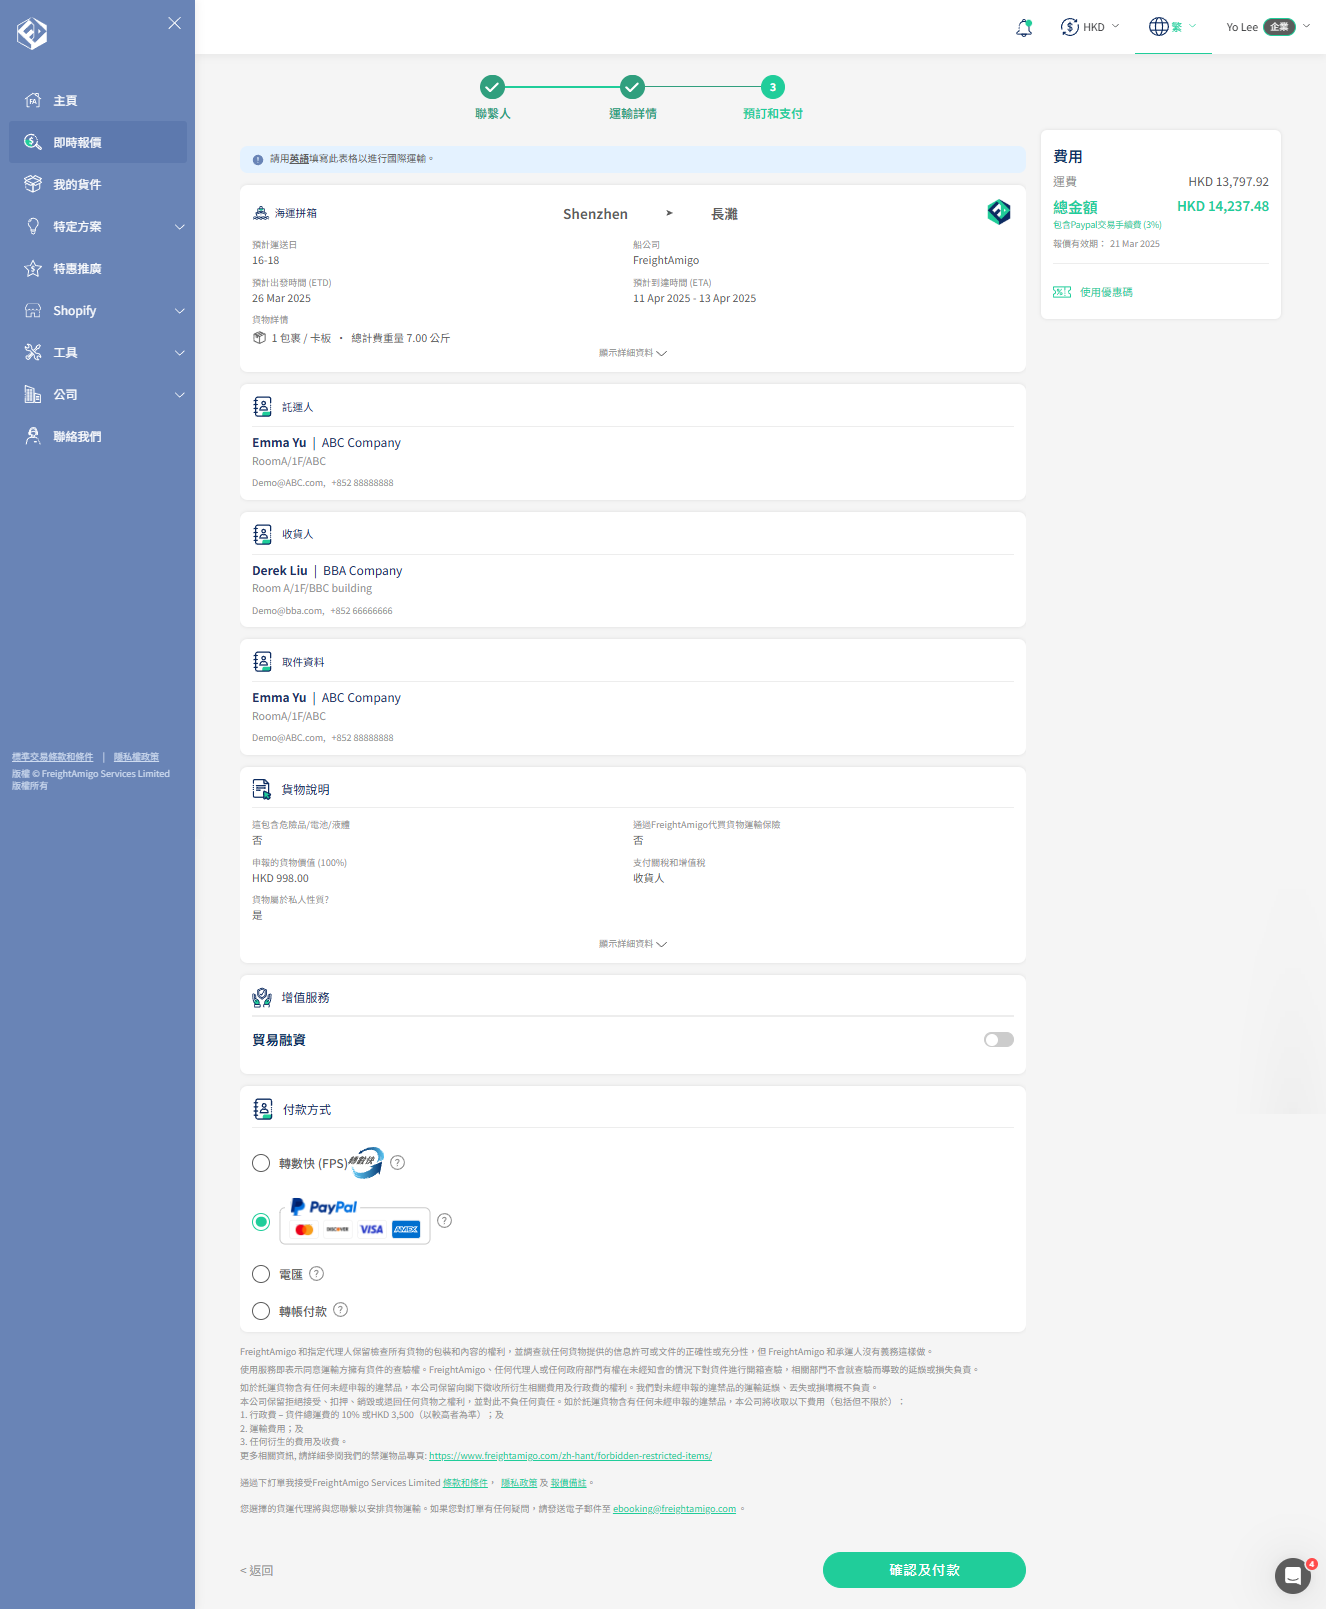Open forbidden-restricted-items URL link
Viewport: 1326px width, 1609px height.
[570, 1456]
